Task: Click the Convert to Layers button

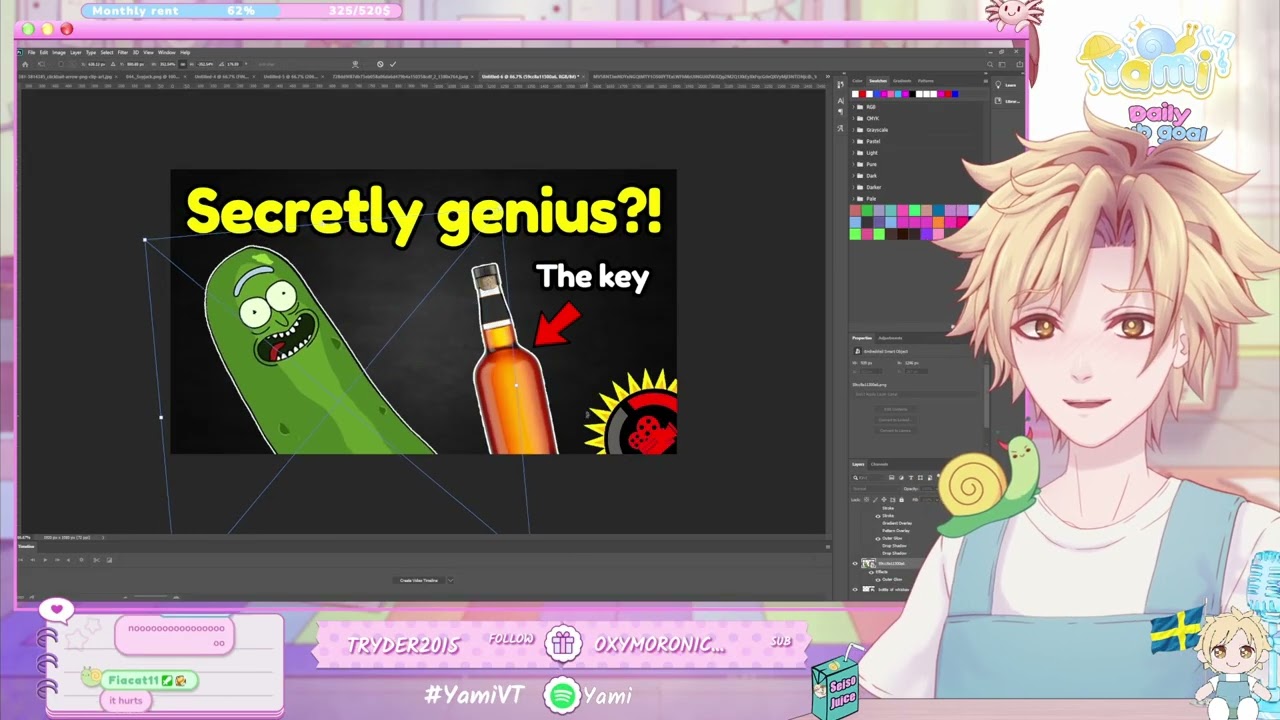Action: pos(896,431)
